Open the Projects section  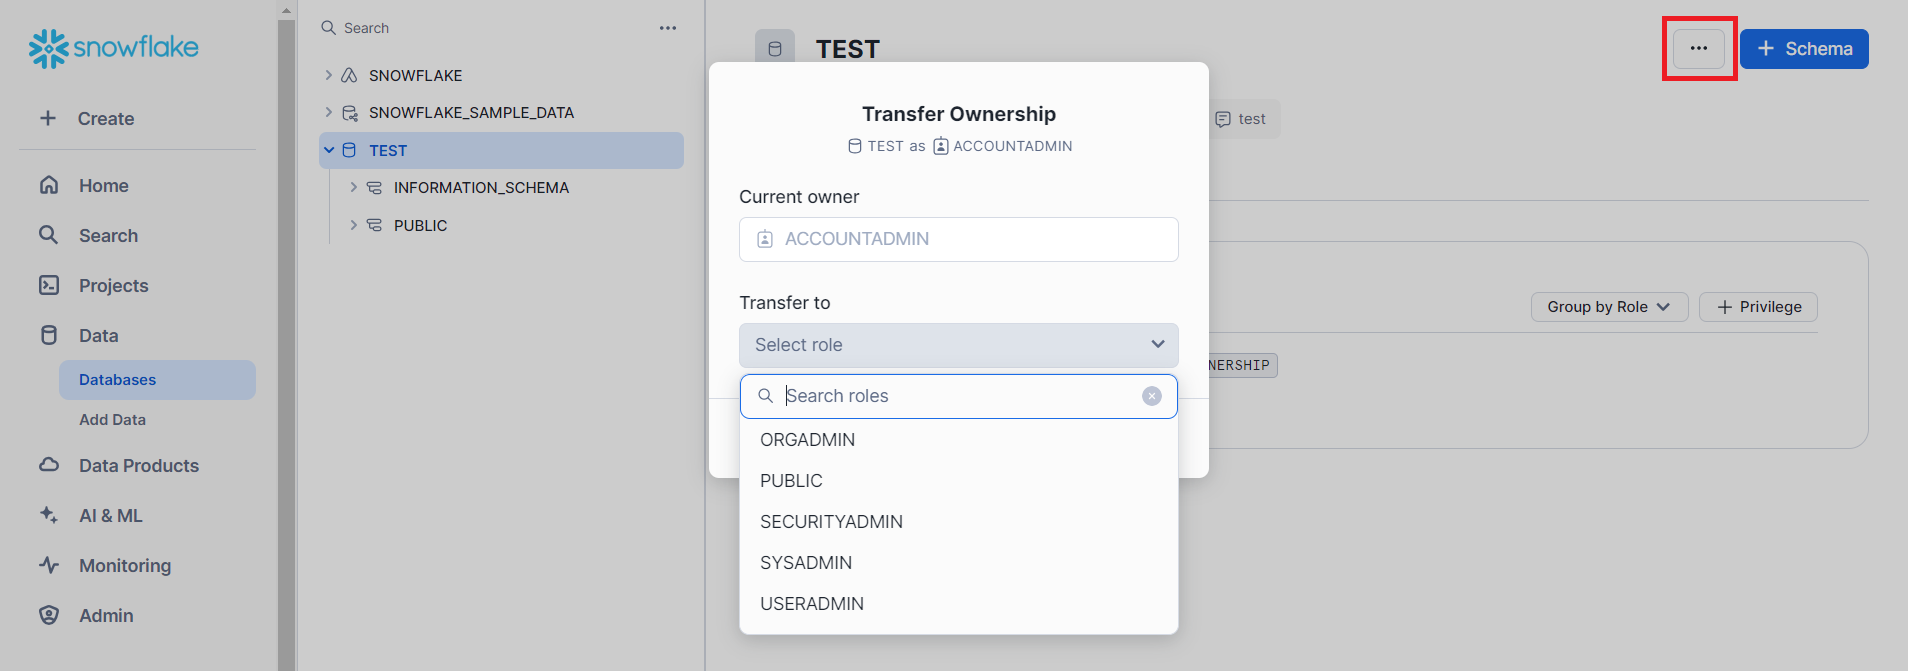click(x=113, y=286)
